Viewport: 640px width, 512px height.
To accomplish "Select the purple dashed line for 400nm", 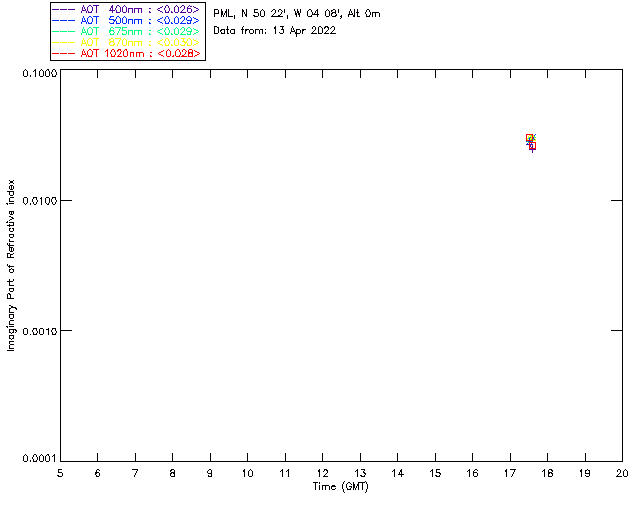I will 64,9.
